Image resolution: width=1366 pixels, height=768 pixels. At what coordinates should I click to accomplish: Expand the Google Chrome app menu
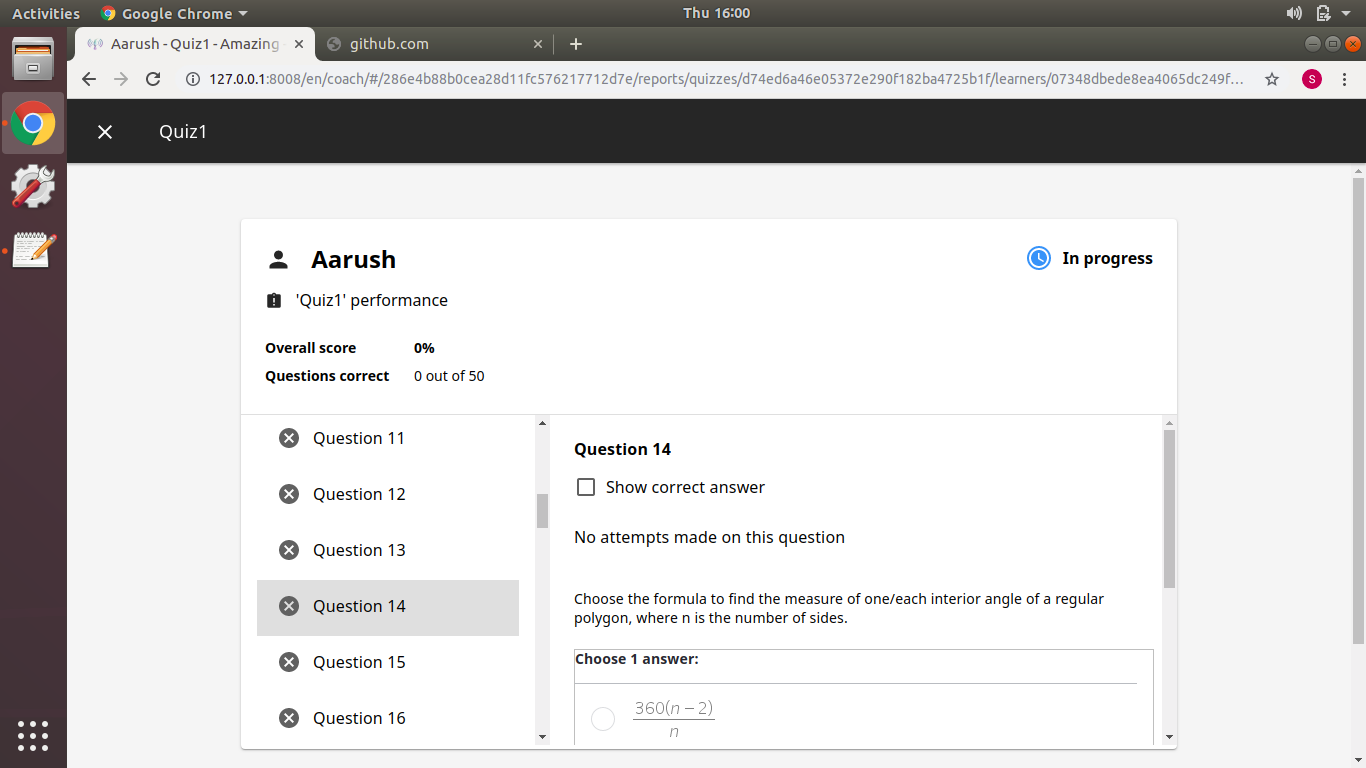pyautogui.click(x=175, y=13)
